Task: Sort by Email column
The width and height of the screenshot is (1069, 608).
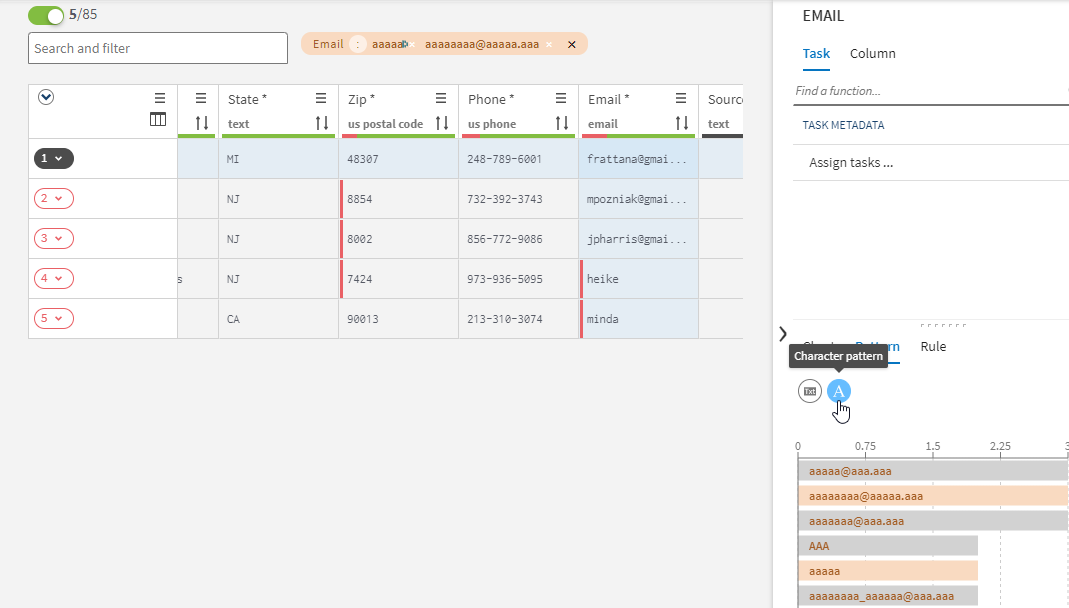Action: (x=682, y=123)
